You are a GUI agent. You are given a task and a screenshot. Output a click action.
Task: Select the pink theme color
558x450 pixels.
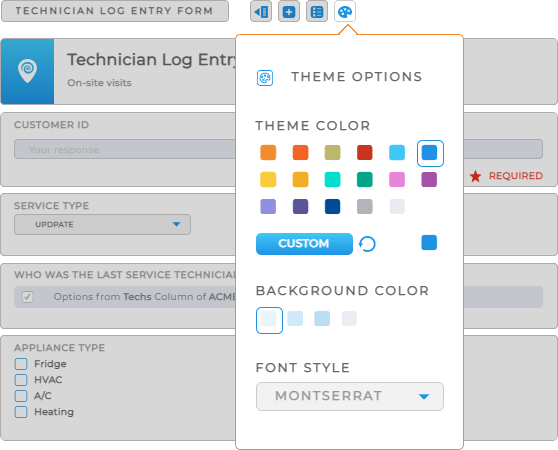pyautogui.click(x=397, y=179)
